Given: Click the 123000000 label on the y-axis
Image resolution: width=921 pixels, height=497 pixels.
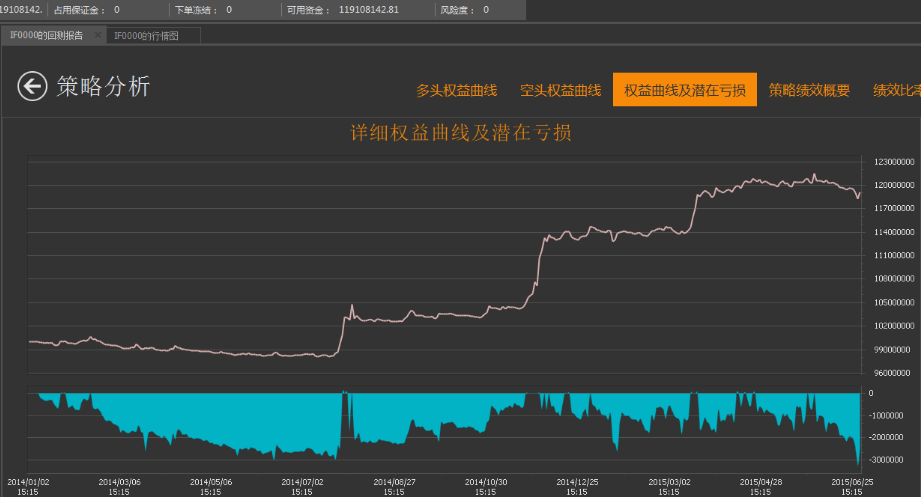Looking at the screenshot, I should tap(890, 162).
